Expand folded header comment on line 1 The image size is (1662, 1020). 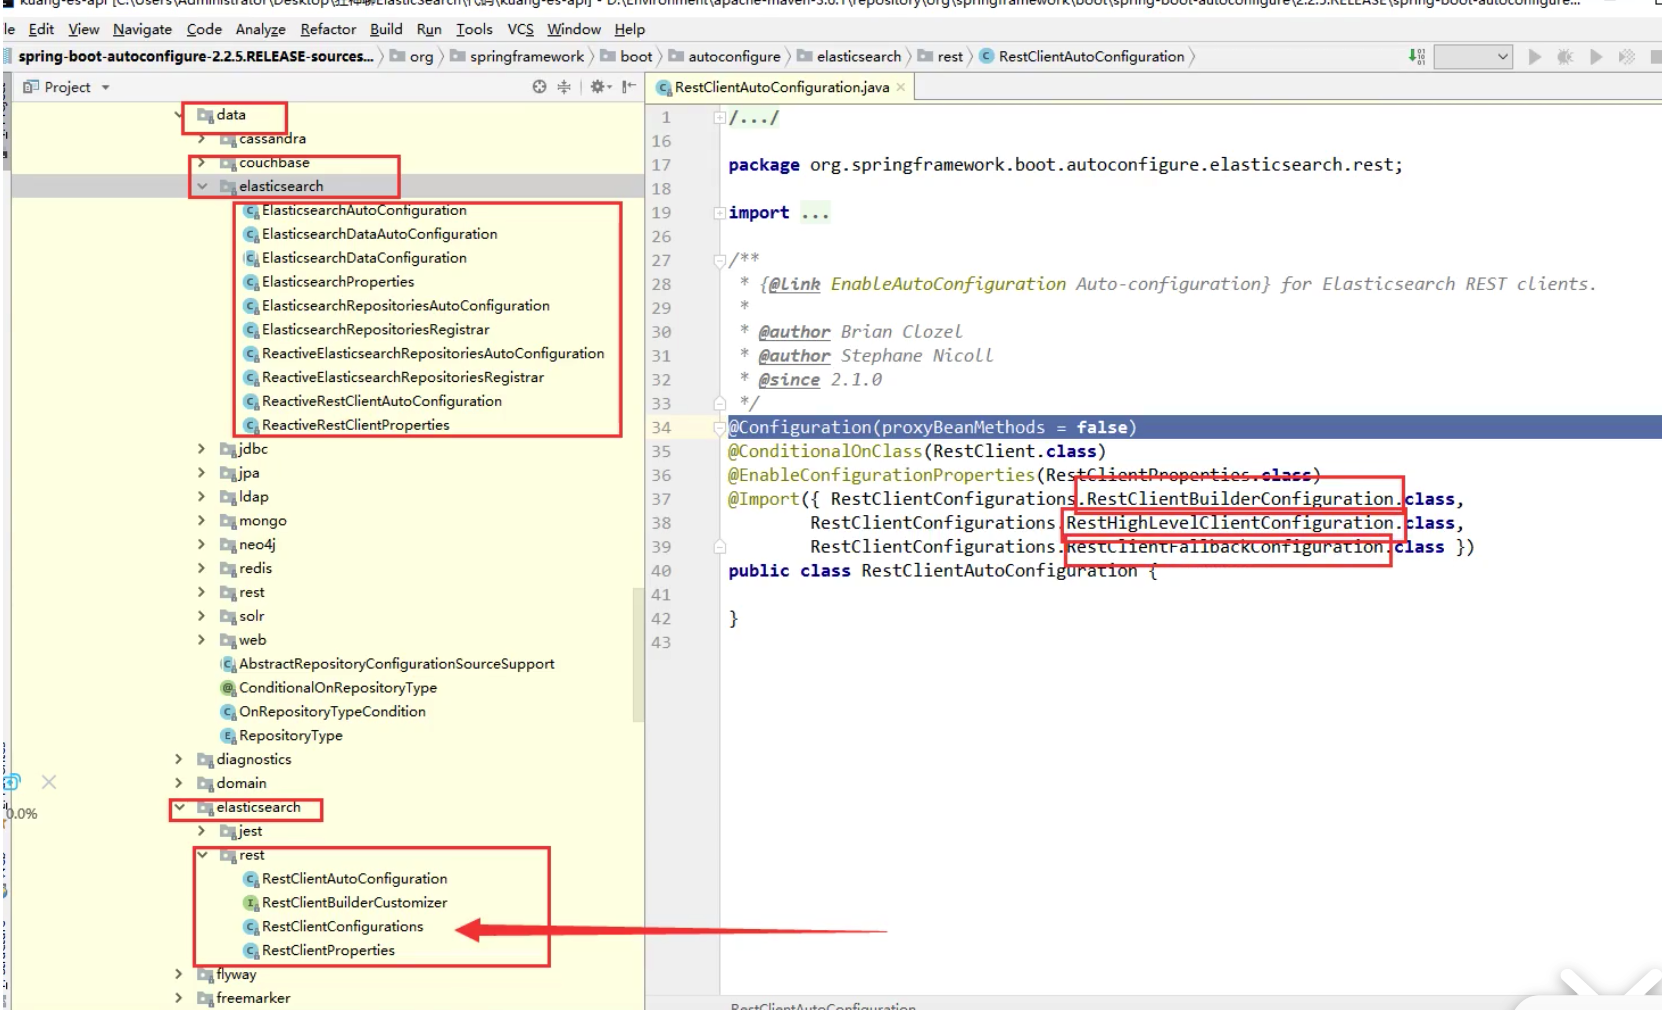[x=719, y=118]
